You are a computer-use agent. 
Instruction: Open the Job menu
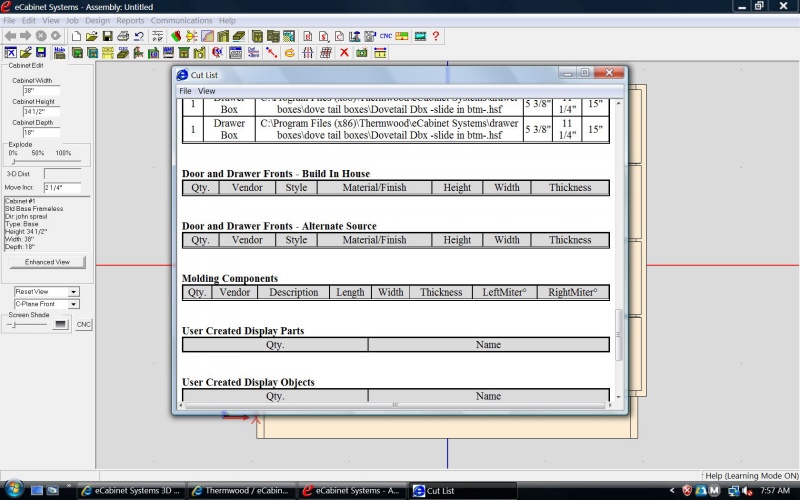tap(72, 20)
